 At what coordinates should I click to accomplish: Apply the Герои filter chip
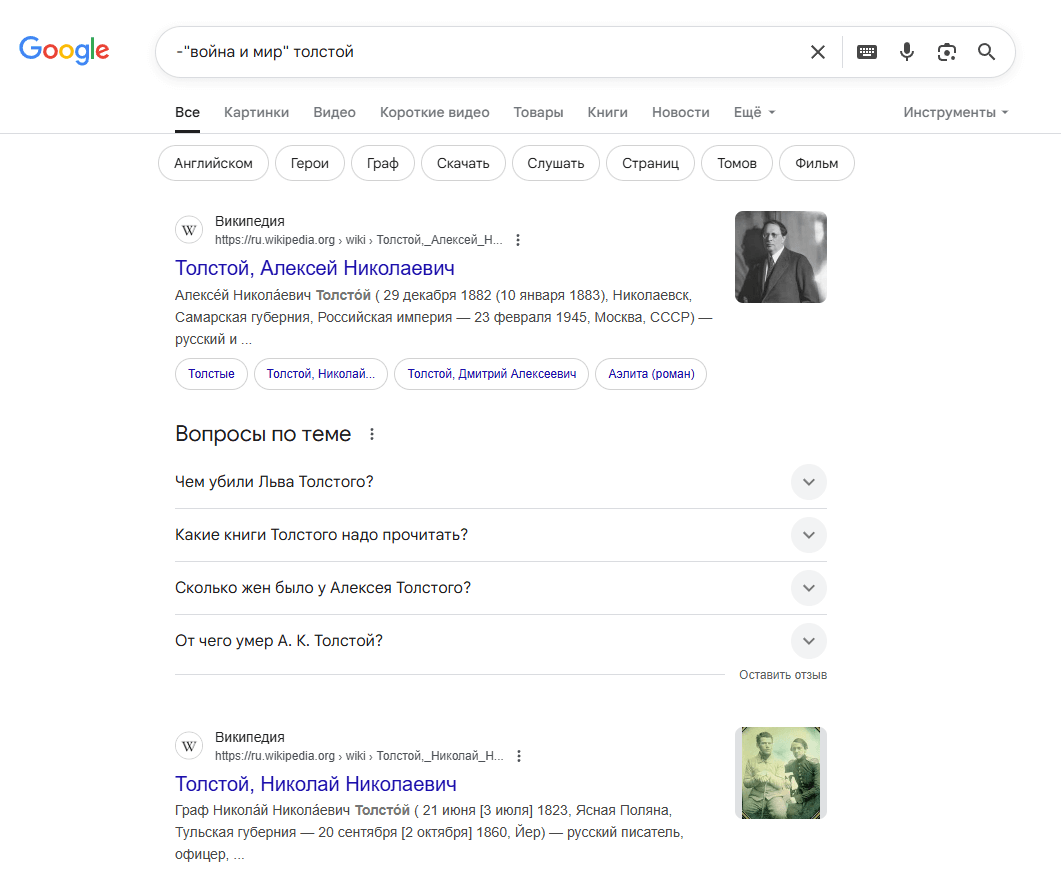pos(310,163)
